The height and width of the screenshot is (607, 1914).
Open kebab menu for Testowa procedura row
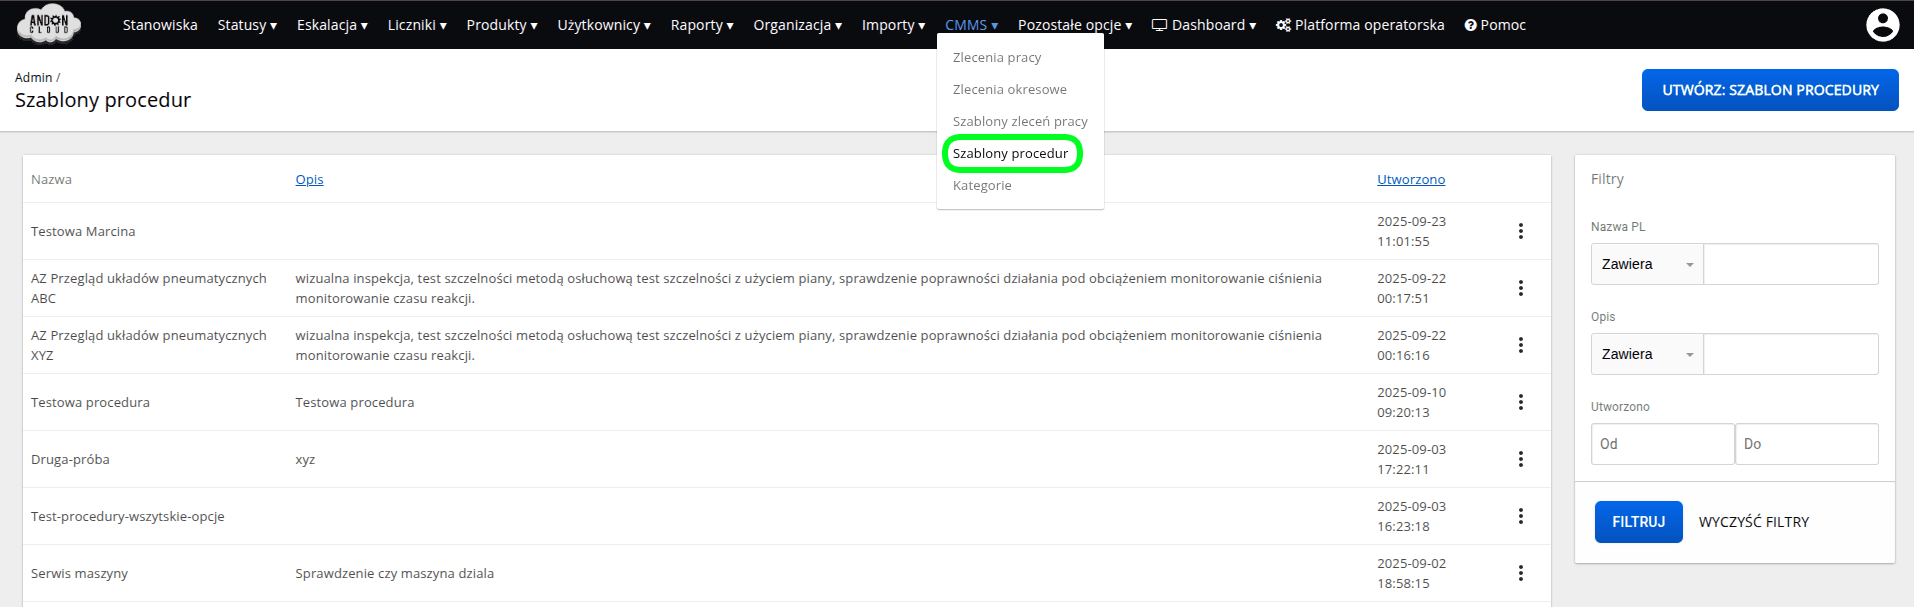(1520, 402)
